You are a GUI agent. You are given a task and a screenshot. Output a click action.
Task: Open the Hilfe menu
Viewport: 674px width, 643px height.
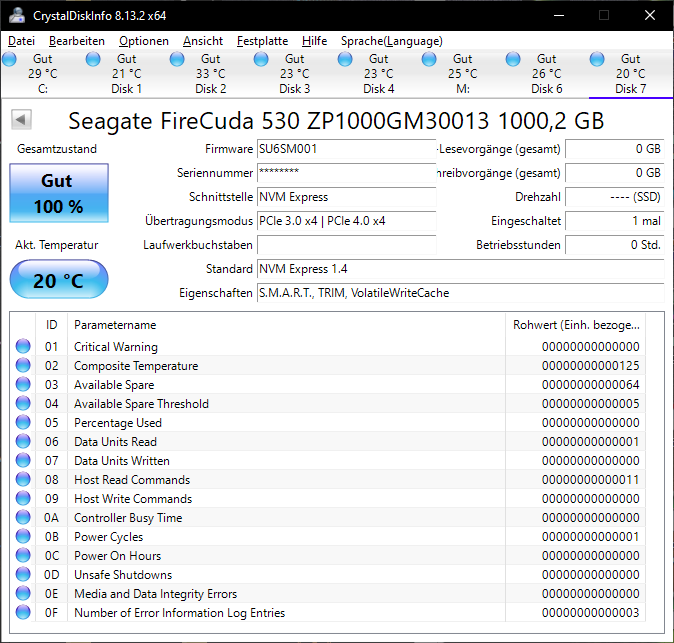click(314, 41)
